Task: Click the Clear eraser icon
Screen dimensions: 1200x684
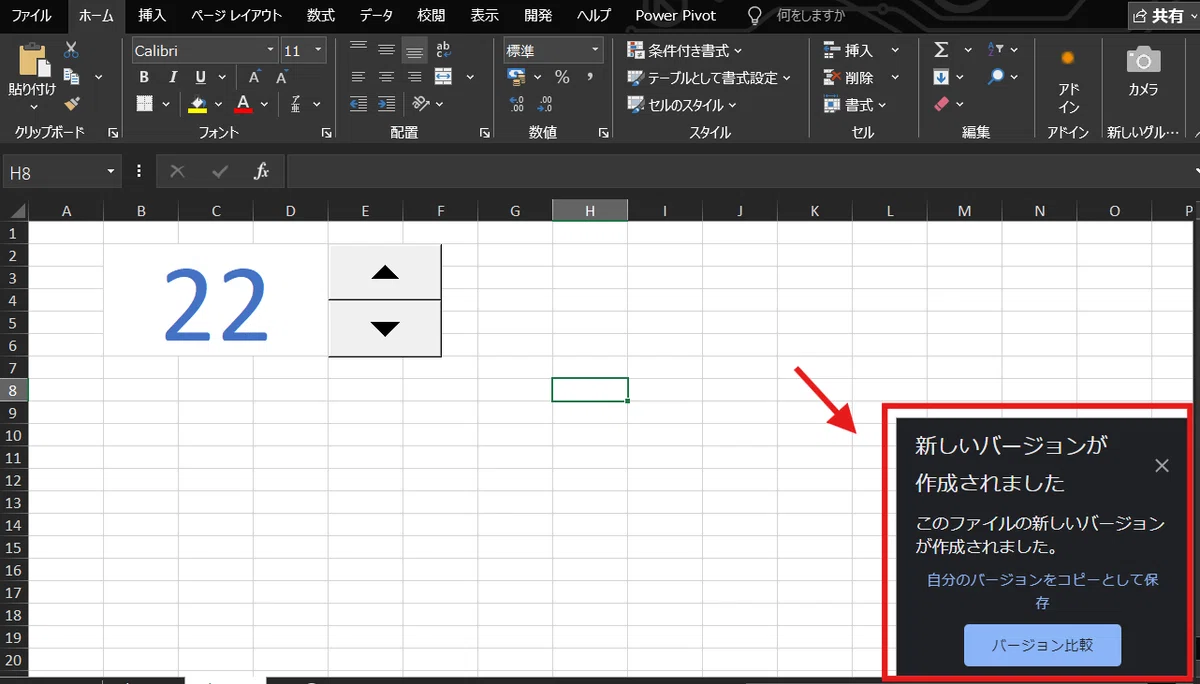Action: tap(941, 103)
